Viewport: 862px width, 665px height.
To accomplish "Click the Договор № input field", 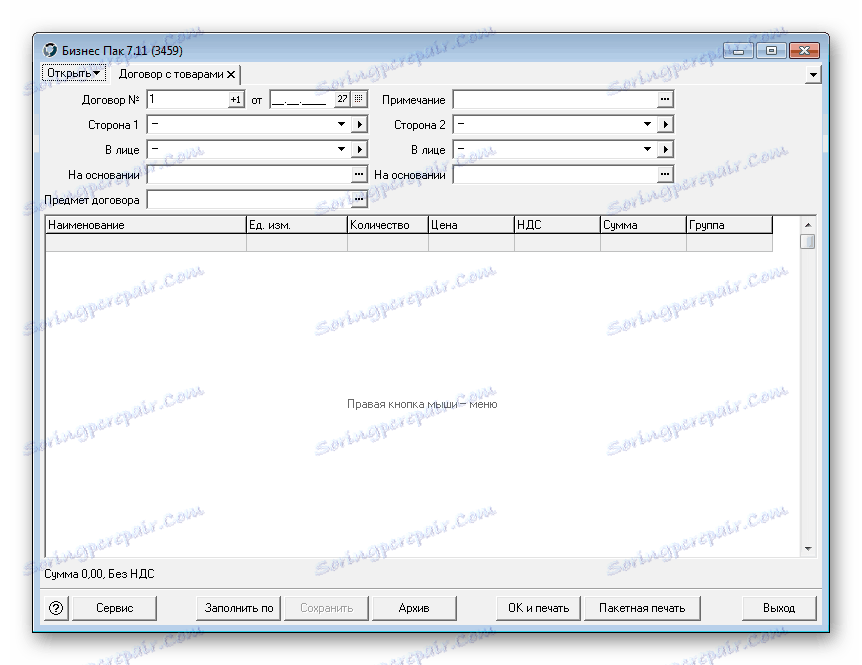I will pyautogui.click(x=187, y=99).
